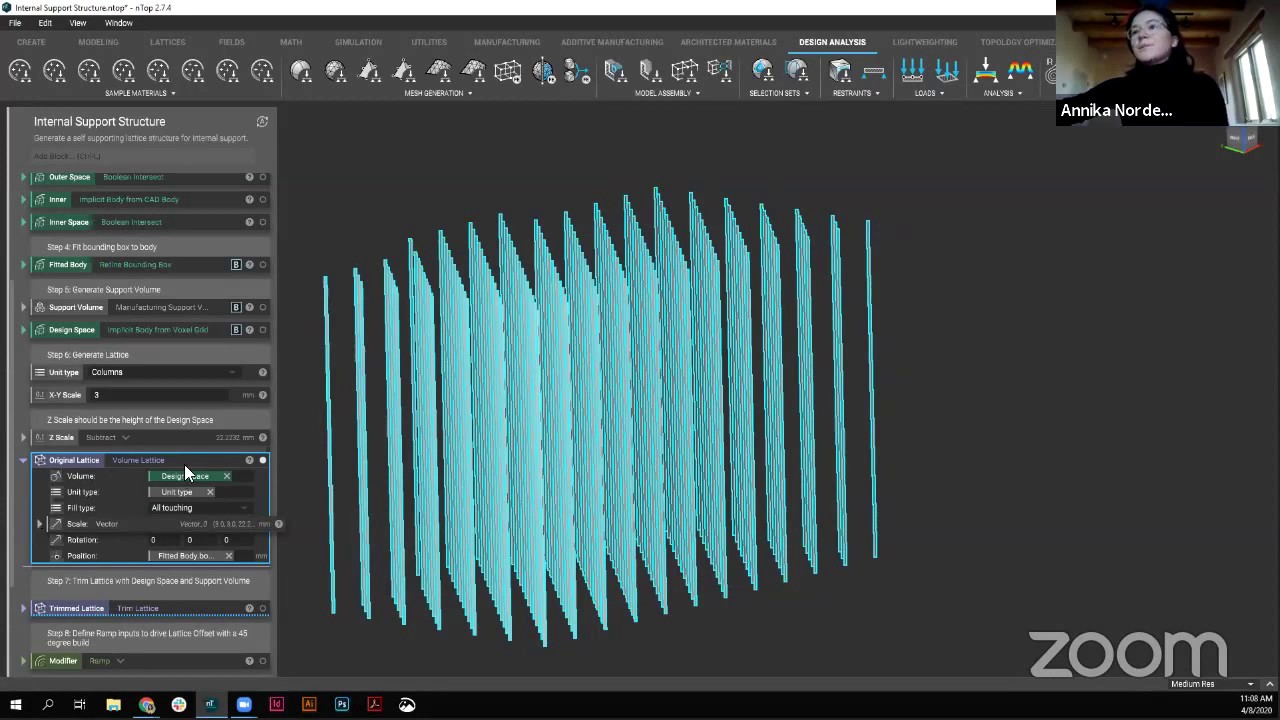Switch to the Lattices ribbon tab
The width and height of the screenshot is (1280, 720).
[167, 42]
